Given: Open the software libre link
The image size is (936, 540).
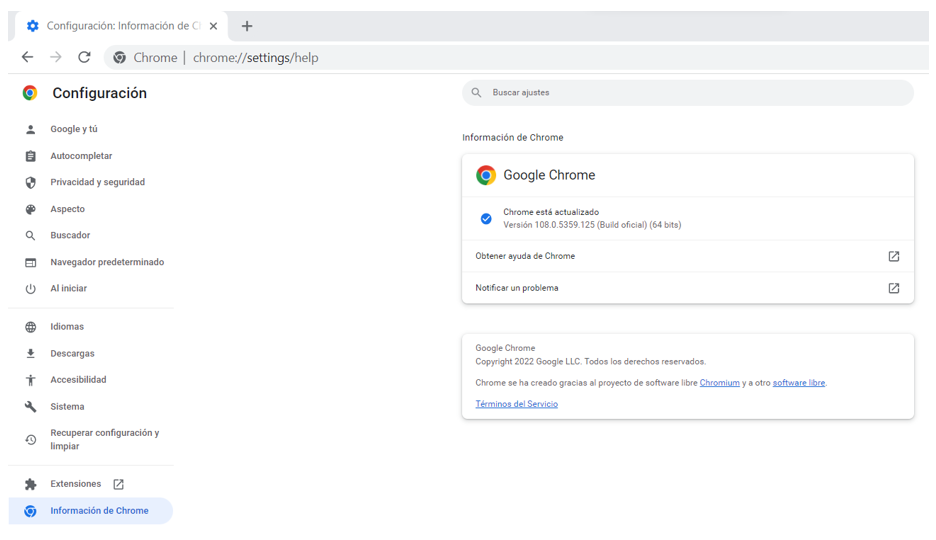Looking at the screenshot, I should point(799,383).
